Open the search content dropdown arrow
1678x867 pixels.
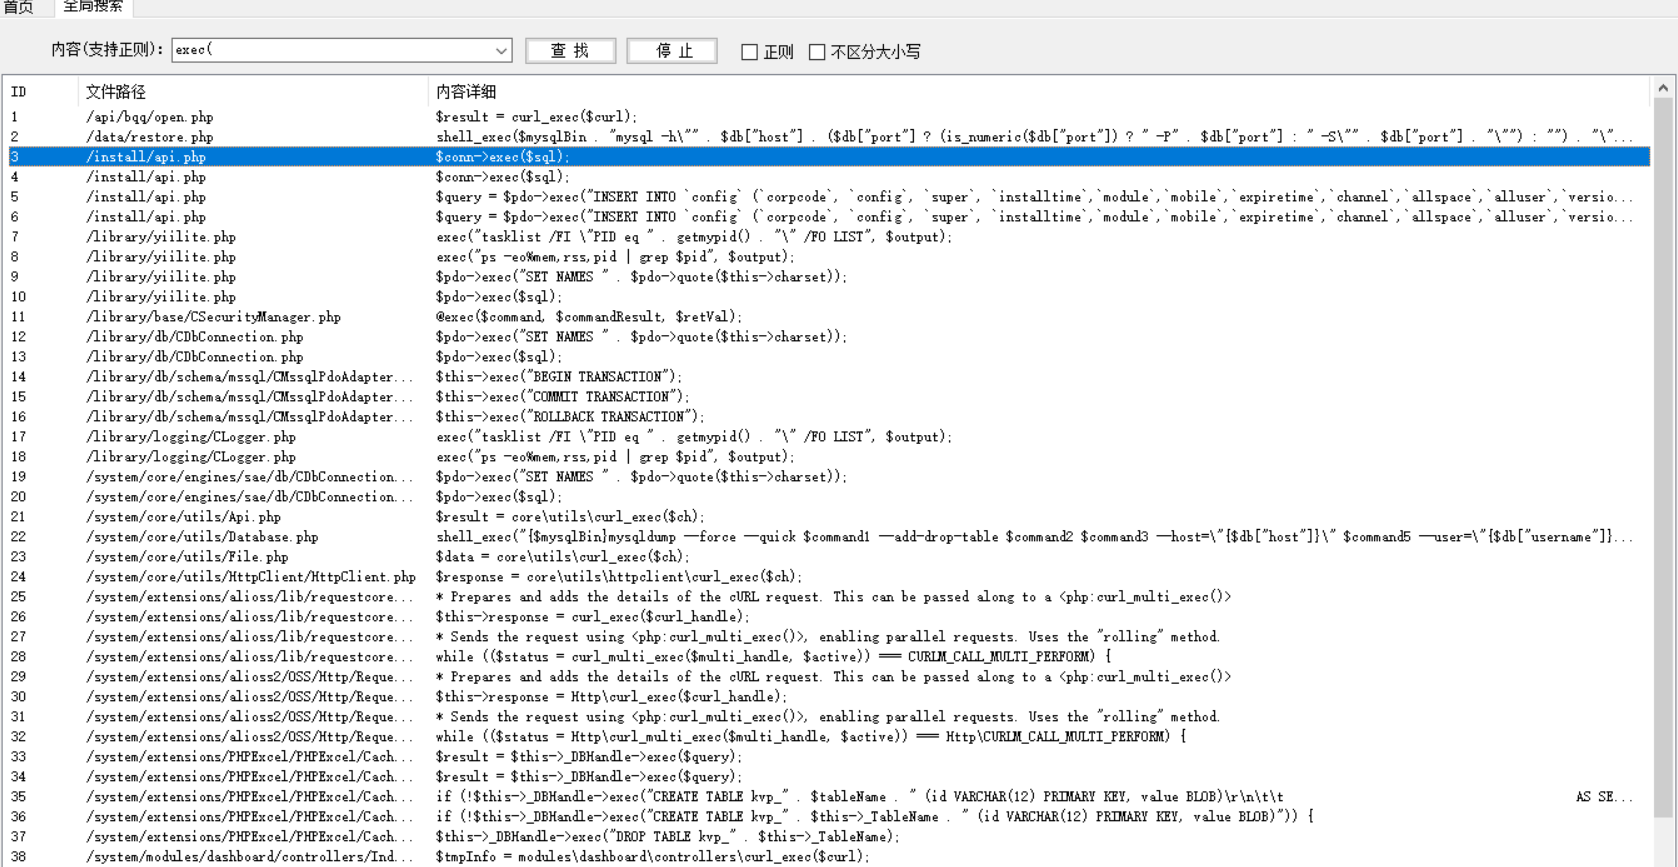(501, 50)
